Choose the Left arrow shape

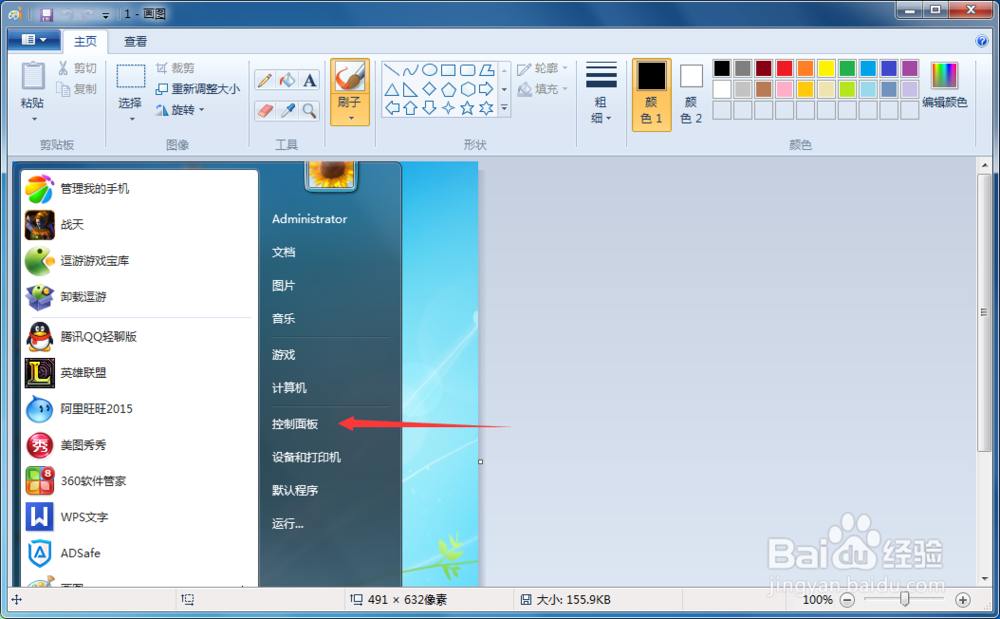click(x=392, y=108)
